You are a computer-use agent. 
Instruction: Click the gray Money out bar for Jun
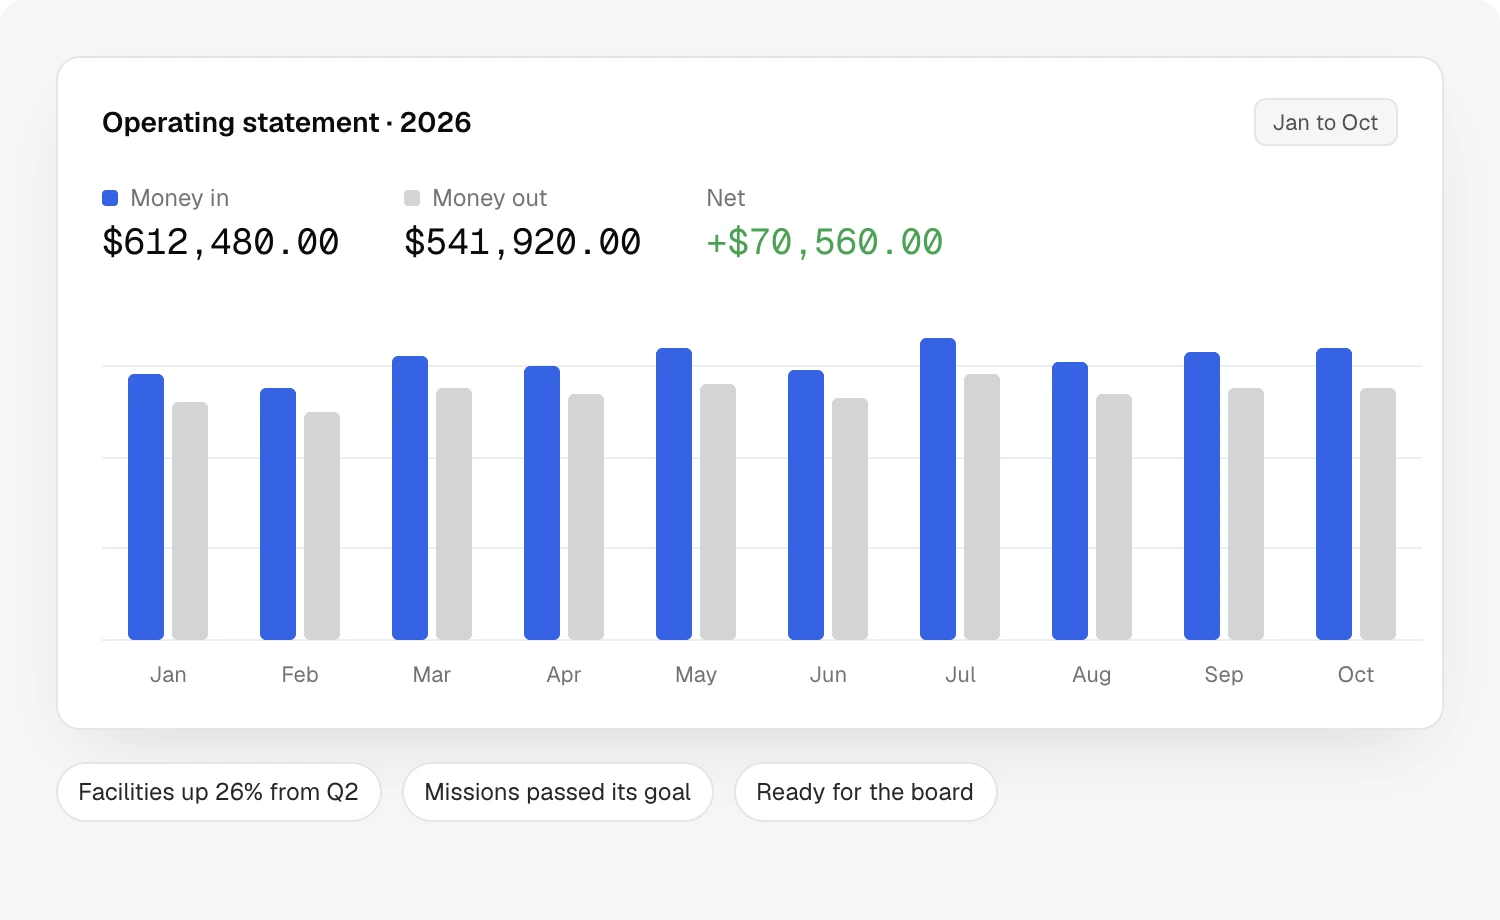[x=850, y=519]
